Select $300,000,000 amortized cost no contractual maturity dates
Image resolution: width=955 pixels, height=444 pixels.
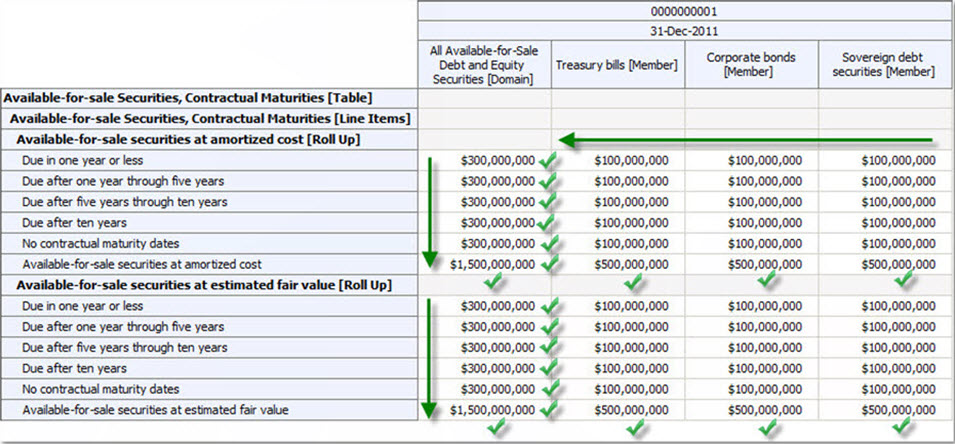[485, 244]
